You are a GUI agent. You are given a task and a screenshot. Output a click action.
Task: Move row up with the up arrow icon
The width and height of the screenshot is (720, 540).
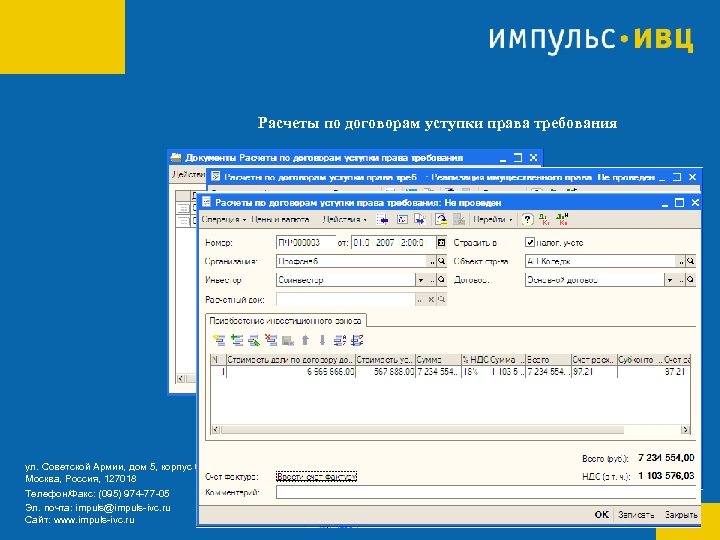[305, 340]
